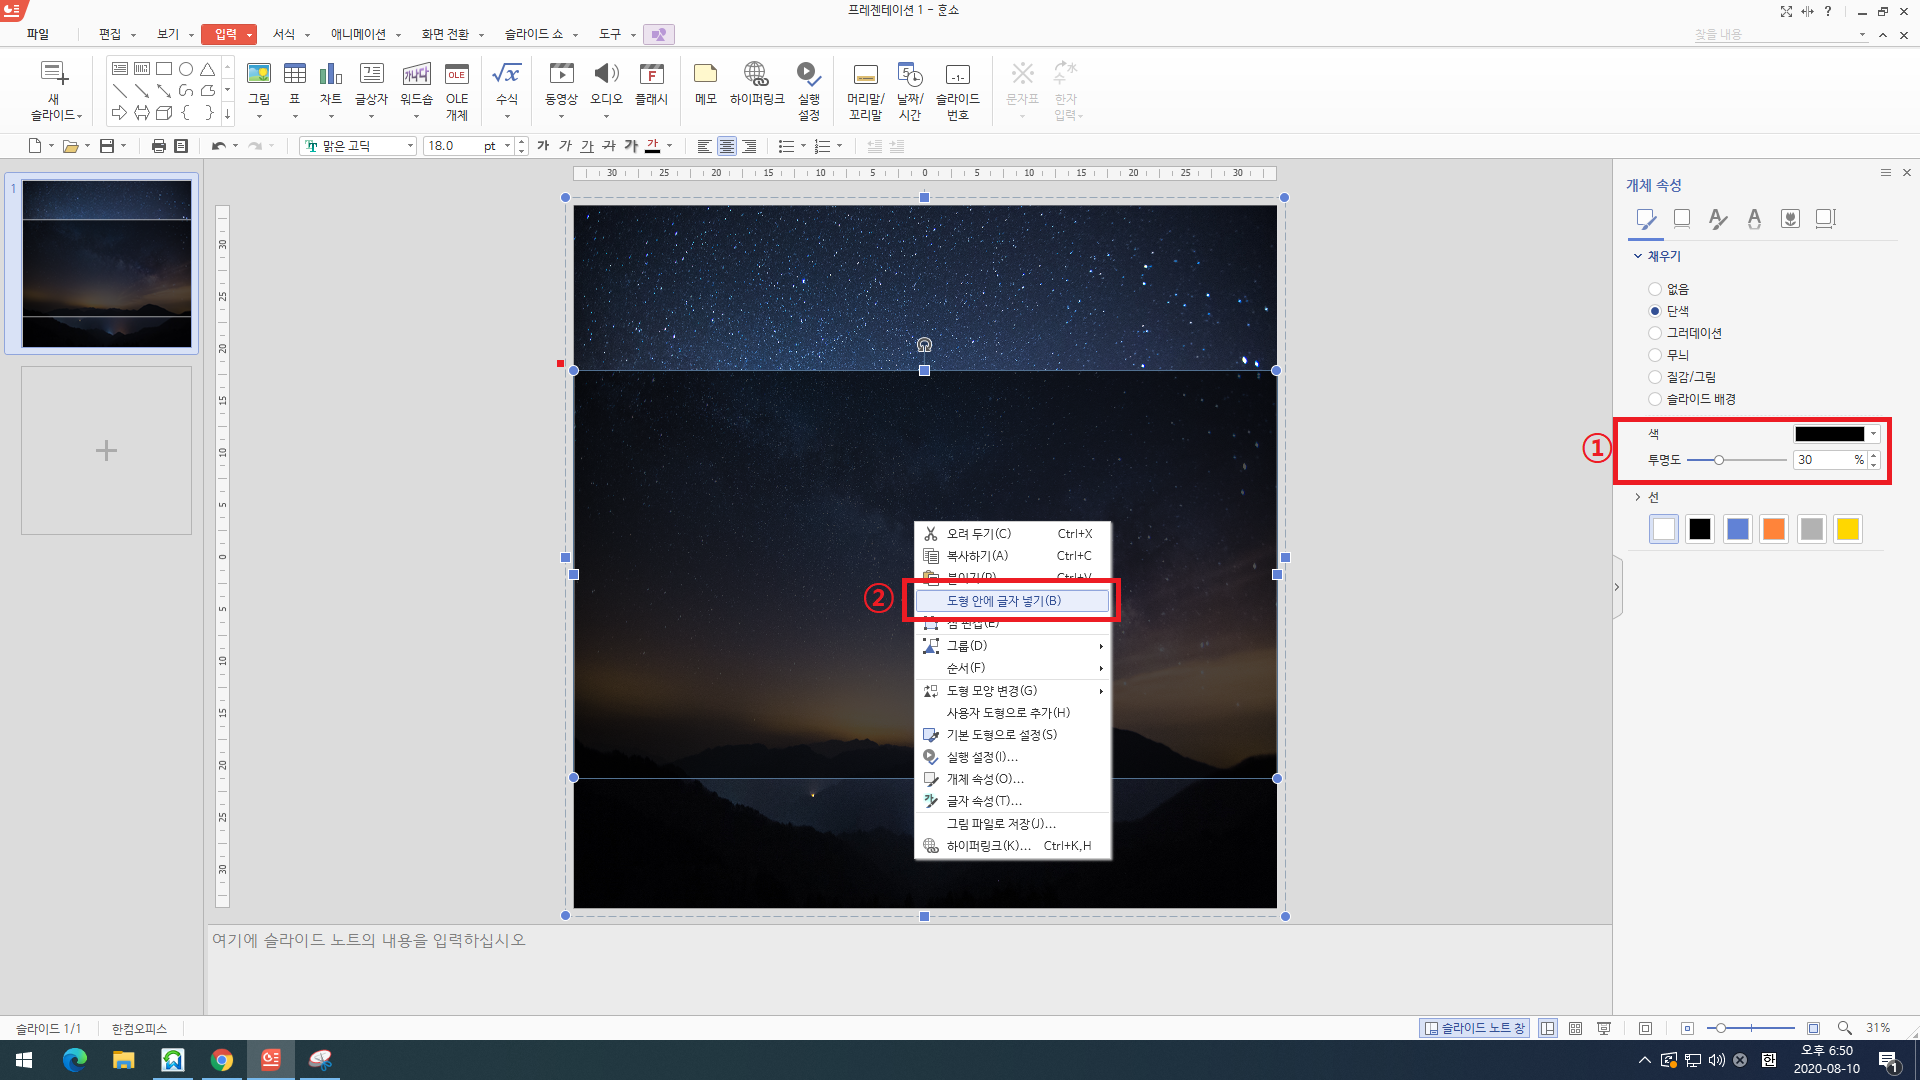
Task: Choose the 그러데이션 fill option
Action: [1655, 333]
